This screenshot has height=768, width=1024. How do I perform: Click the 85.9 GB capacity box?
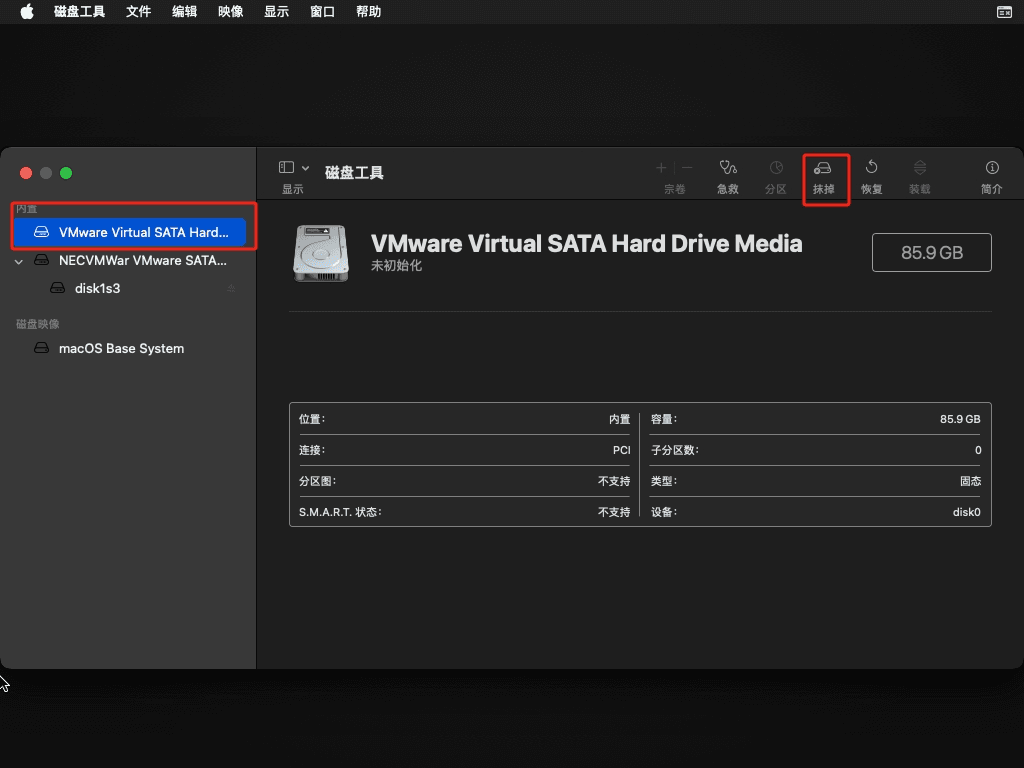[x=931, y=253]
